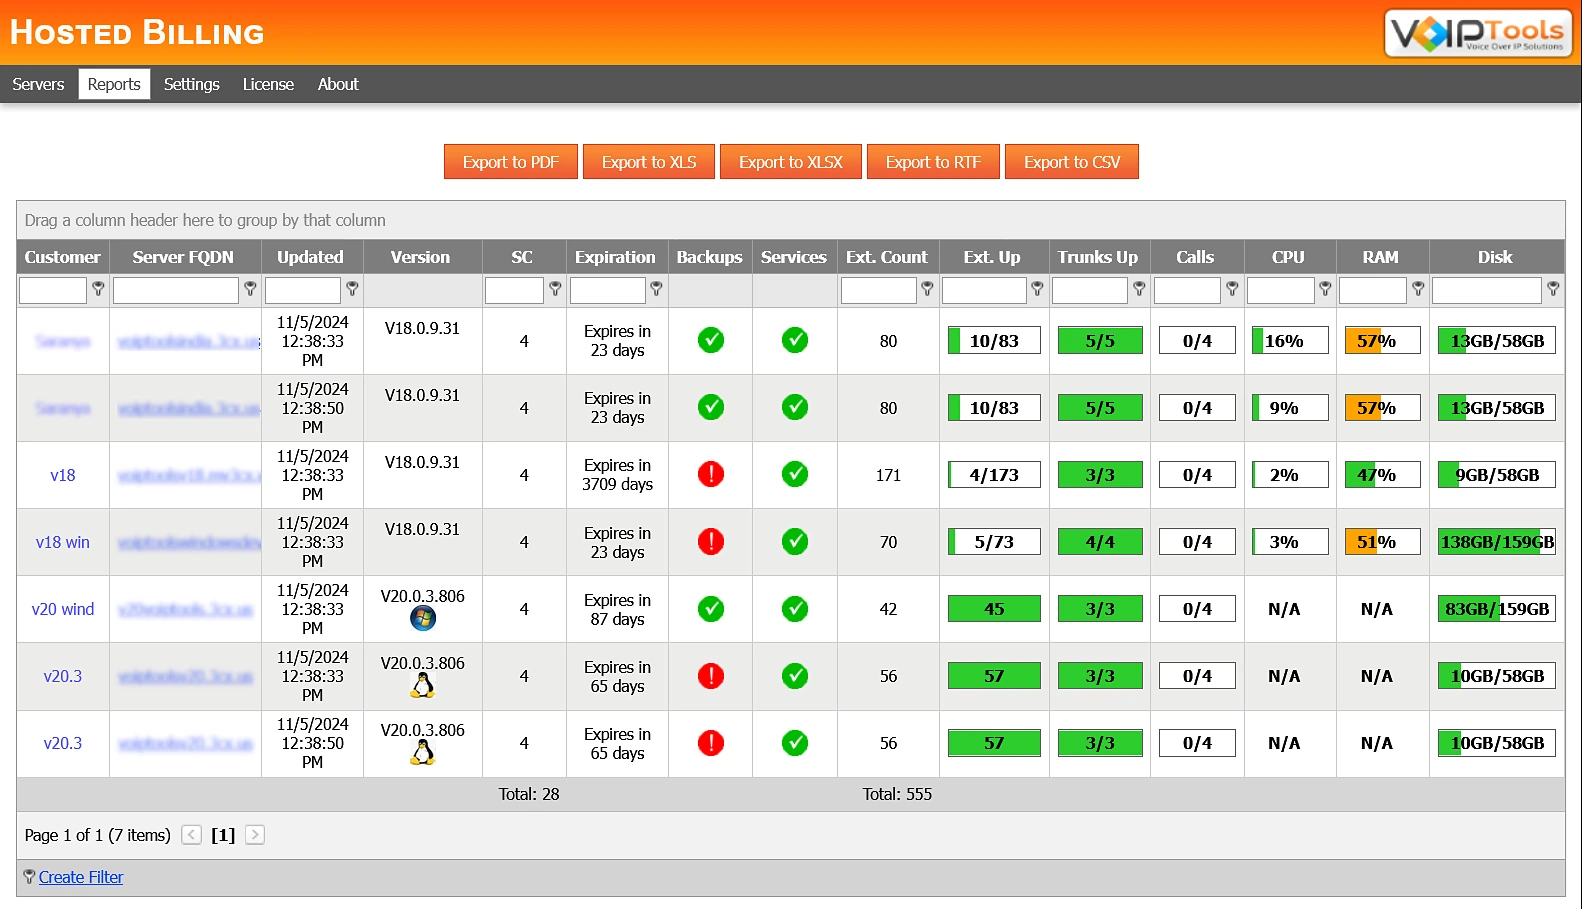Open the Disk column filter menu
The image size is (1582, 909).
point(1553,289)
